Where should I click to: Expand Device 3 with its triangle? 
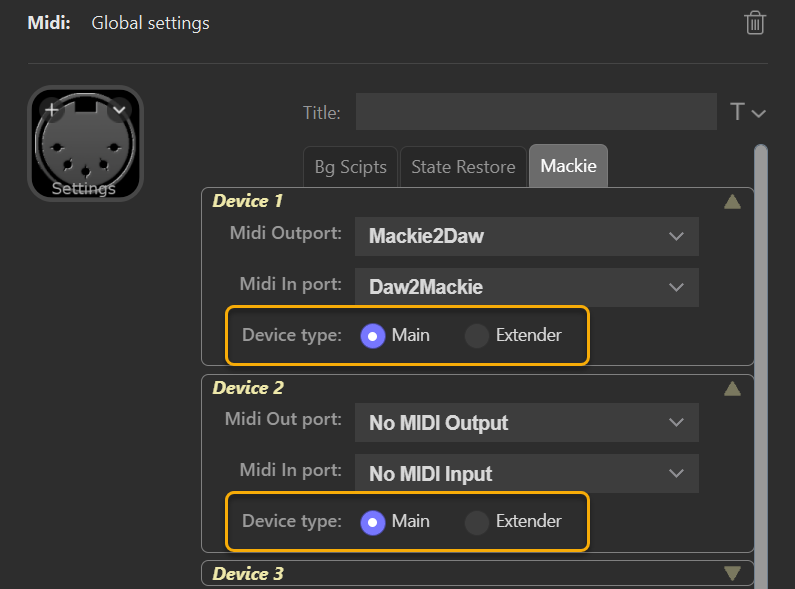click(x=732, y=574)
